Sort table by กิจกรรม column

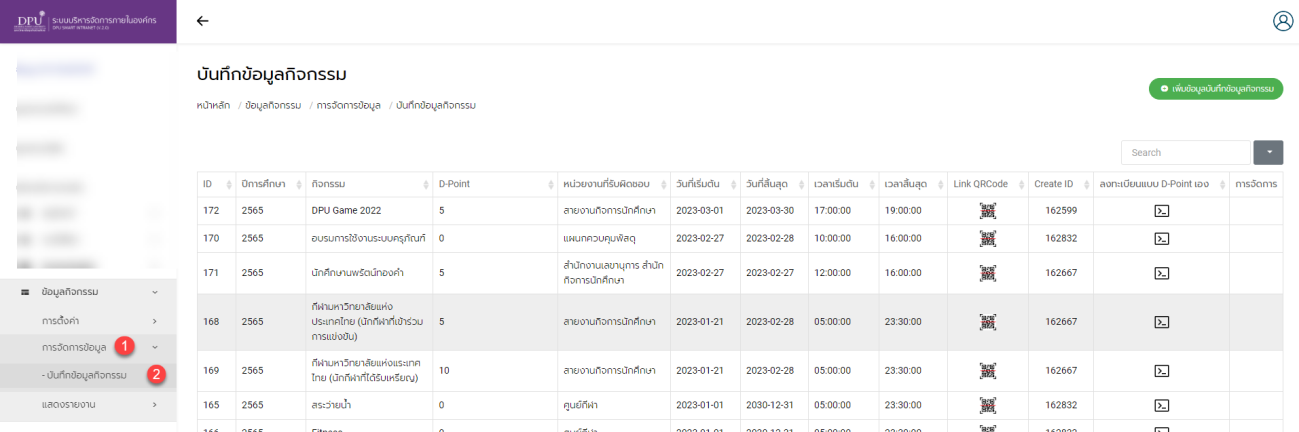coord(369,184)
